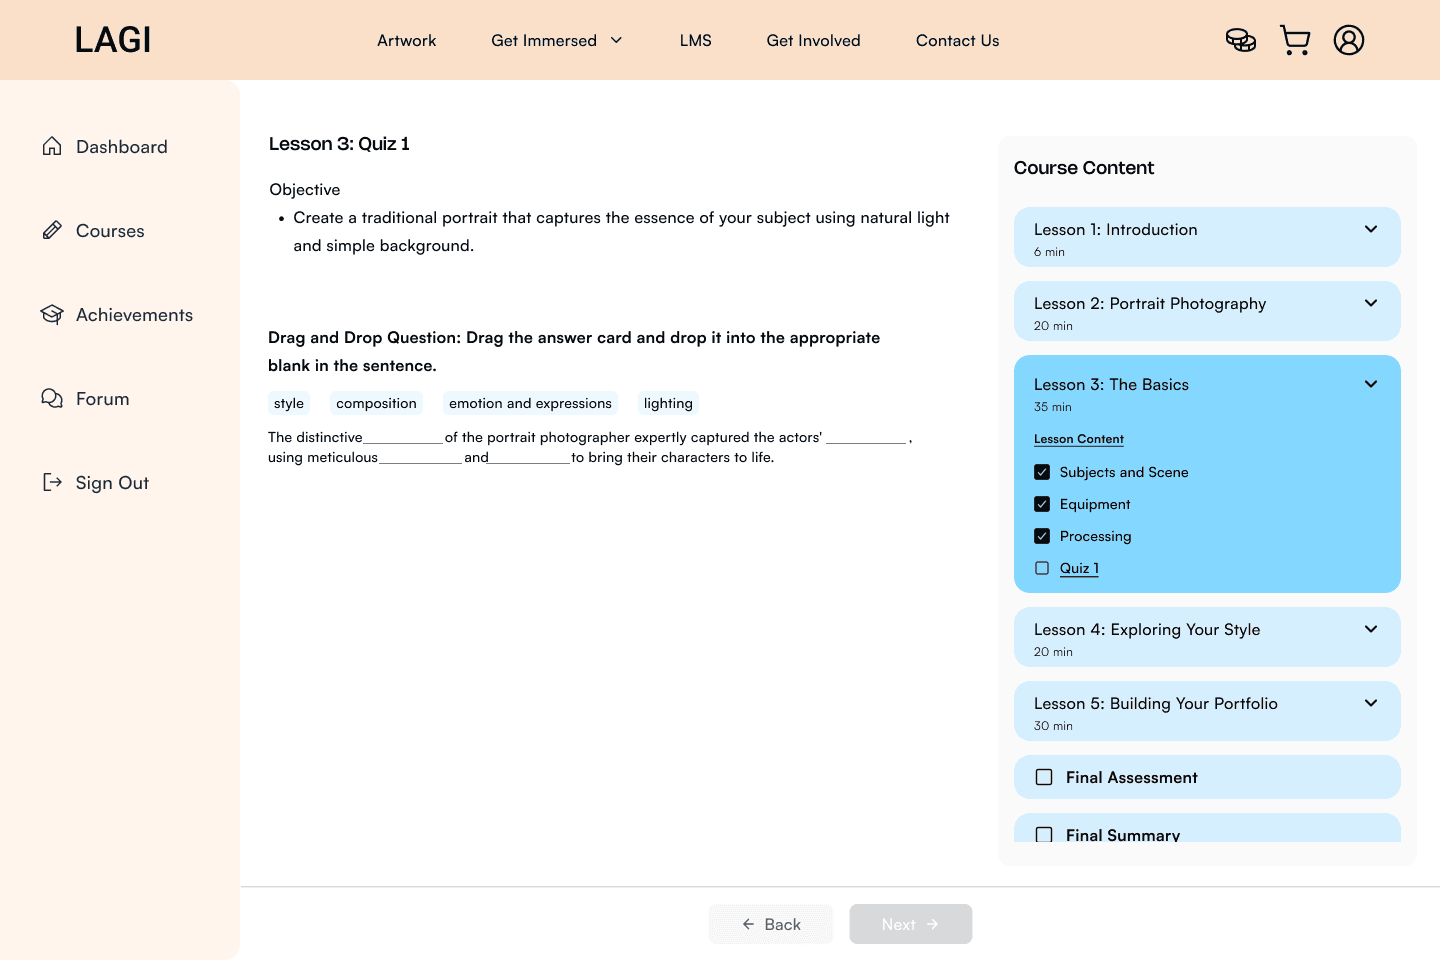Screen dimensions: 1440x960
Task: Open the Artwork menu item
Action: click(x=406, y=40)
